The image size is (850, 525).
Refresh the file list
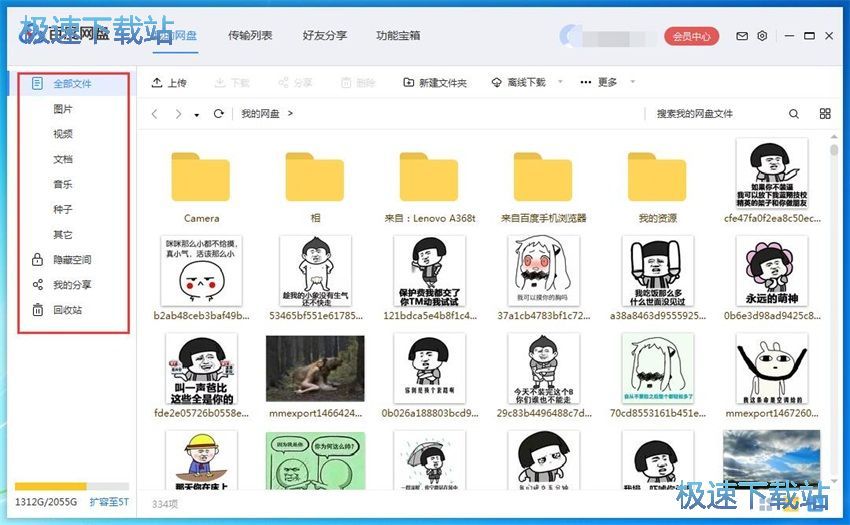pos(218,114)
